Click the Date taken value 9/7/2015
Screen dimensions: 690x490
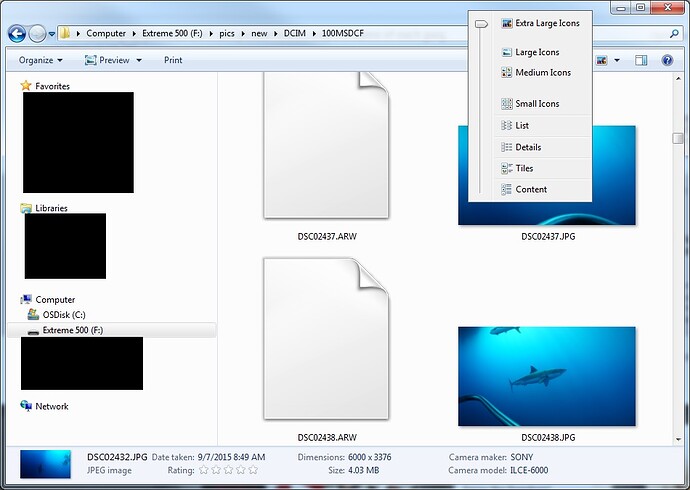click(231, 457)
